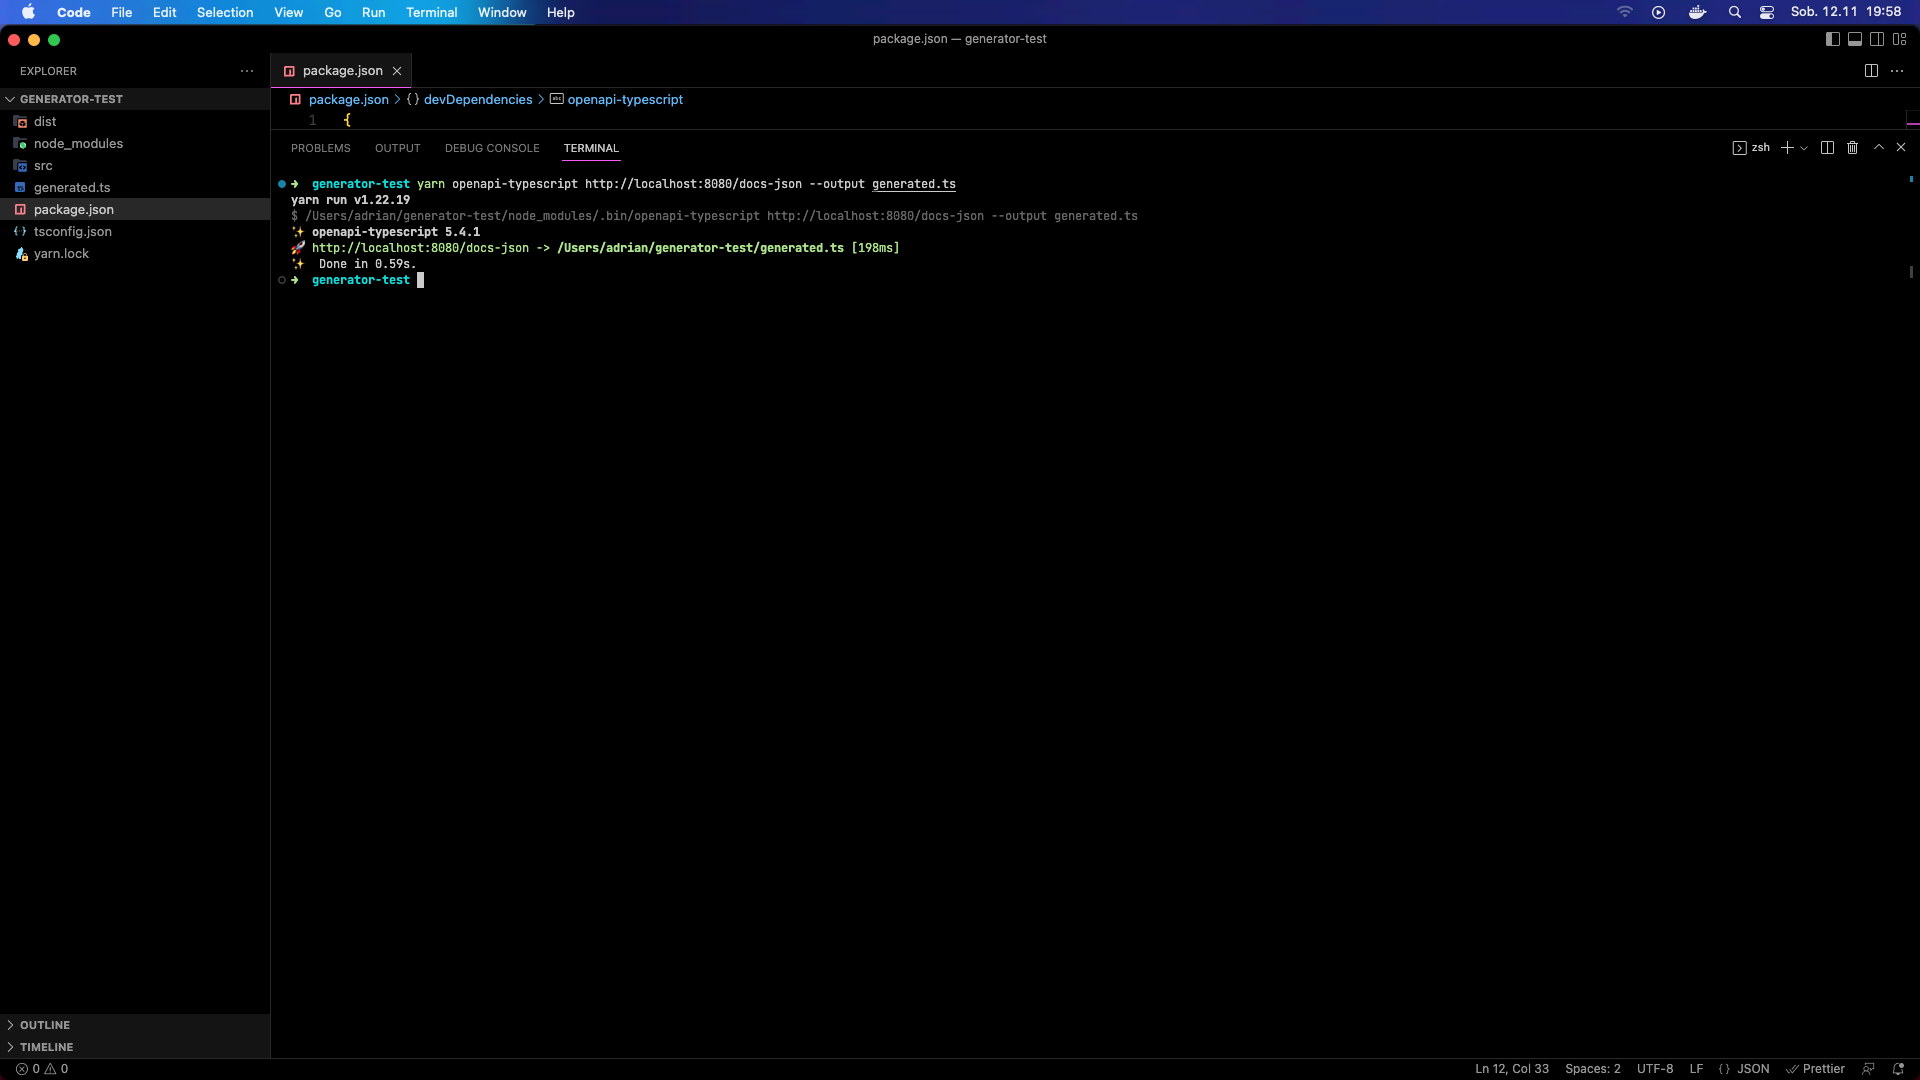Maximize the terminal panel height

(x=1879, y=146)
